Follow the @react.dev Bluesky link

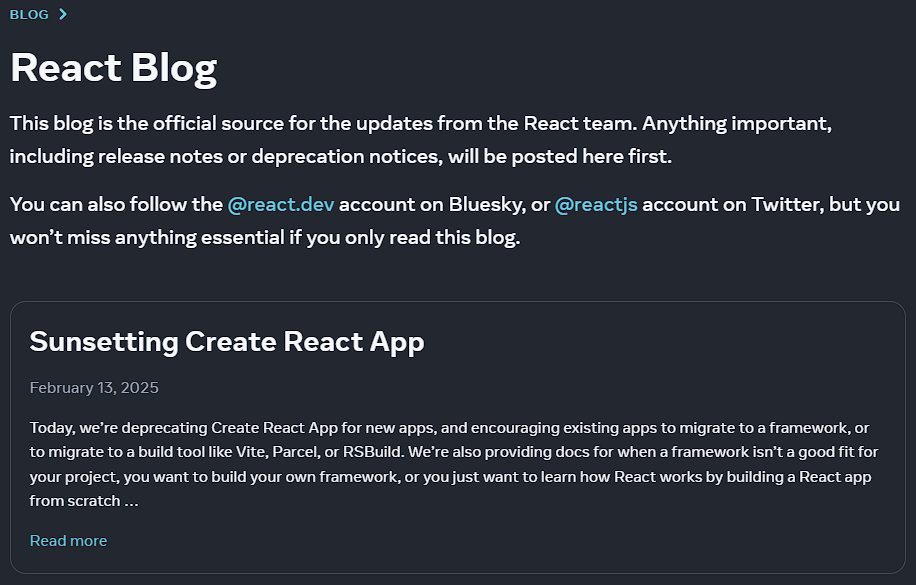[280, 205]
